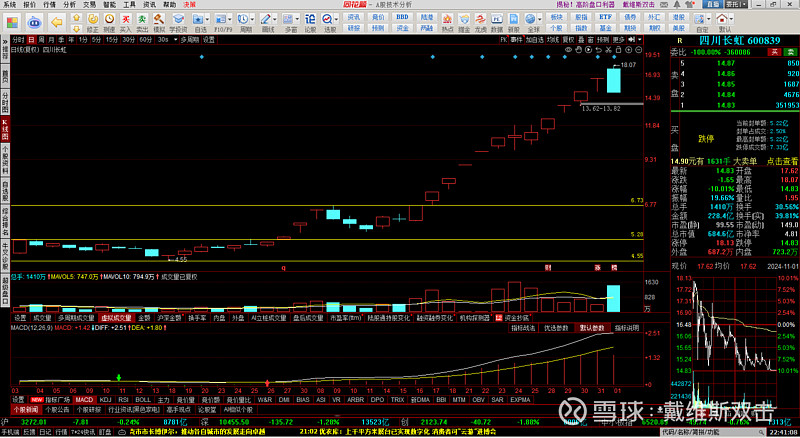The height and width of the screenshot is (438, 800).
Task: Click the 多周期 button
Action: click(x=189, y=39)
